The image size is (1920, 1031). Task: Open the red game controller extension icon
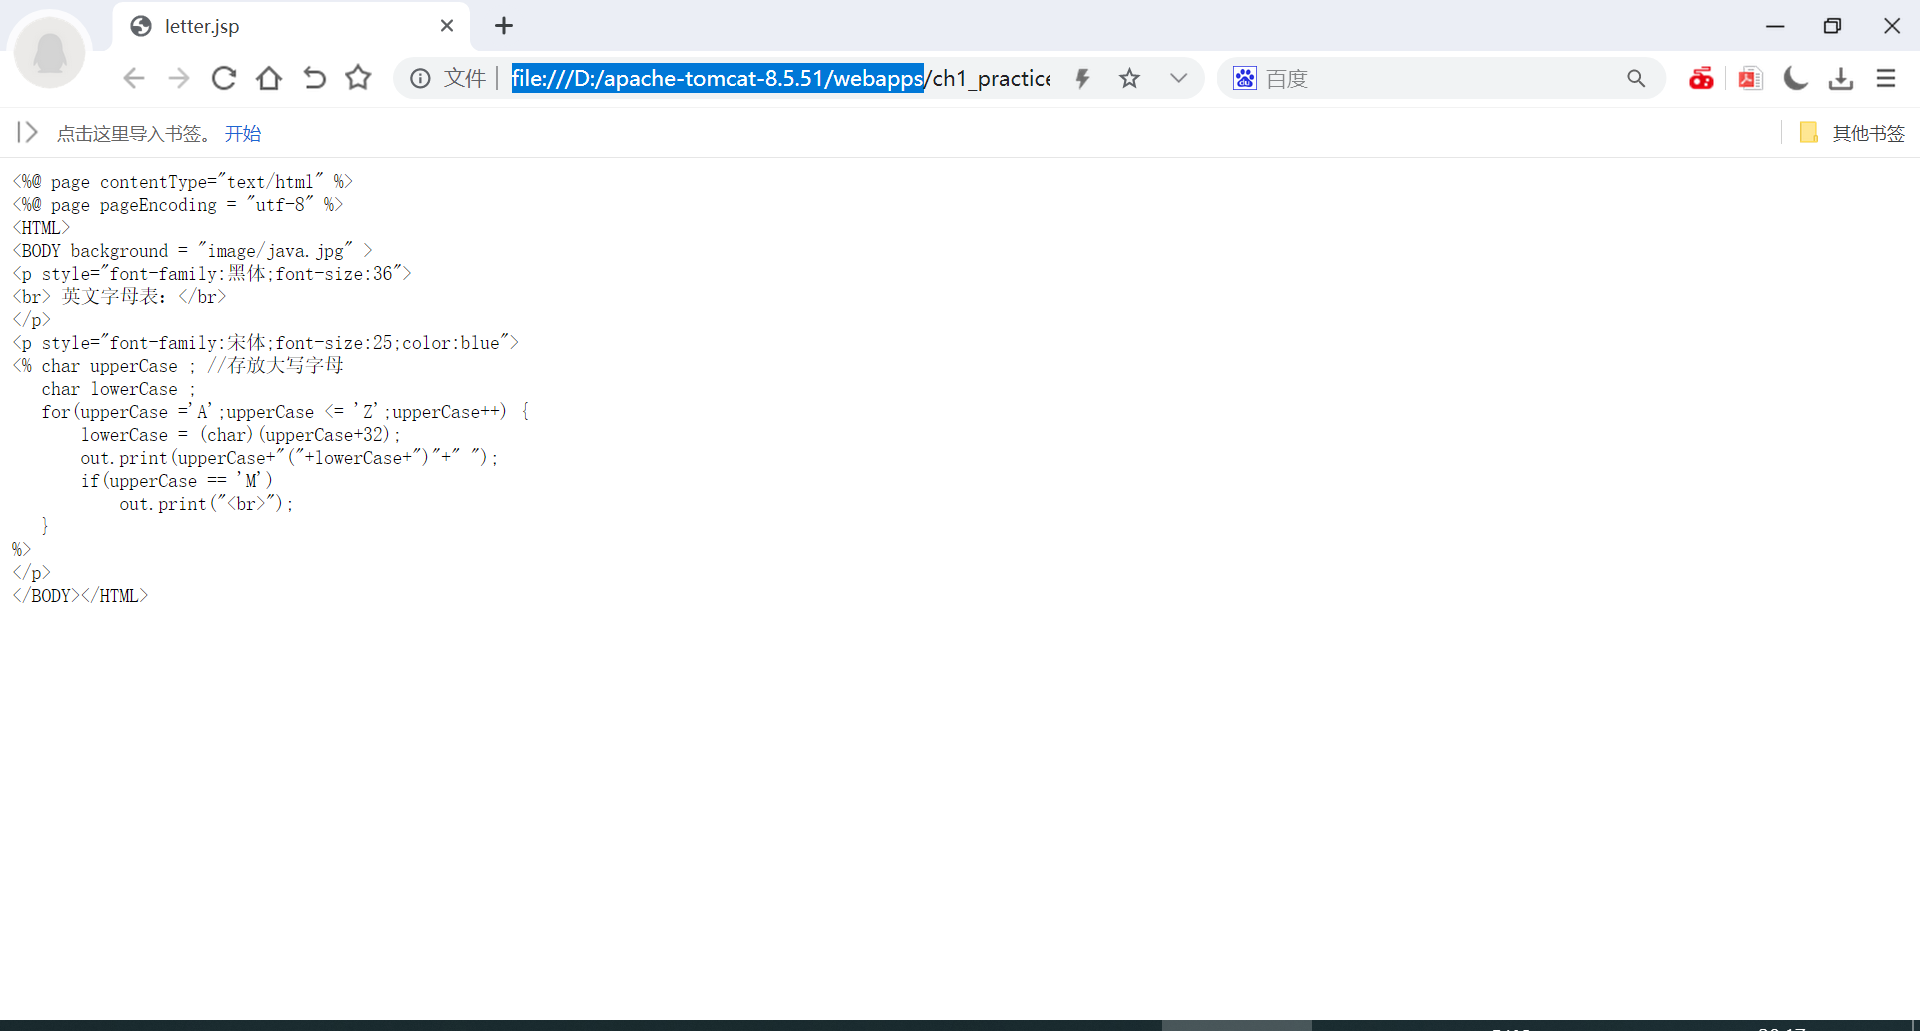[1701, 78]
